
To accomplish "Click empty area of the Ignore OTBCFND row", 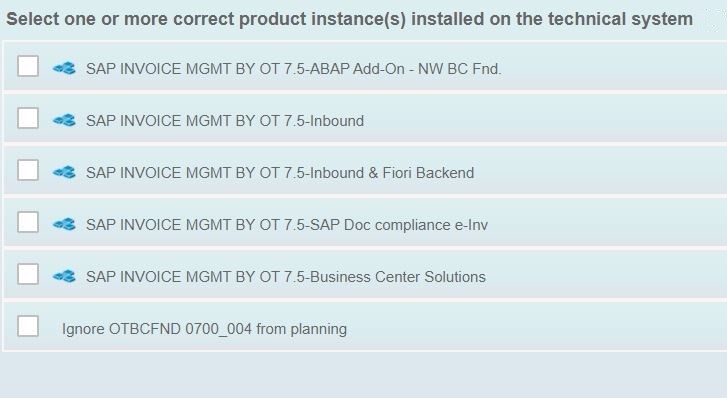I will (x=533, y=326).
